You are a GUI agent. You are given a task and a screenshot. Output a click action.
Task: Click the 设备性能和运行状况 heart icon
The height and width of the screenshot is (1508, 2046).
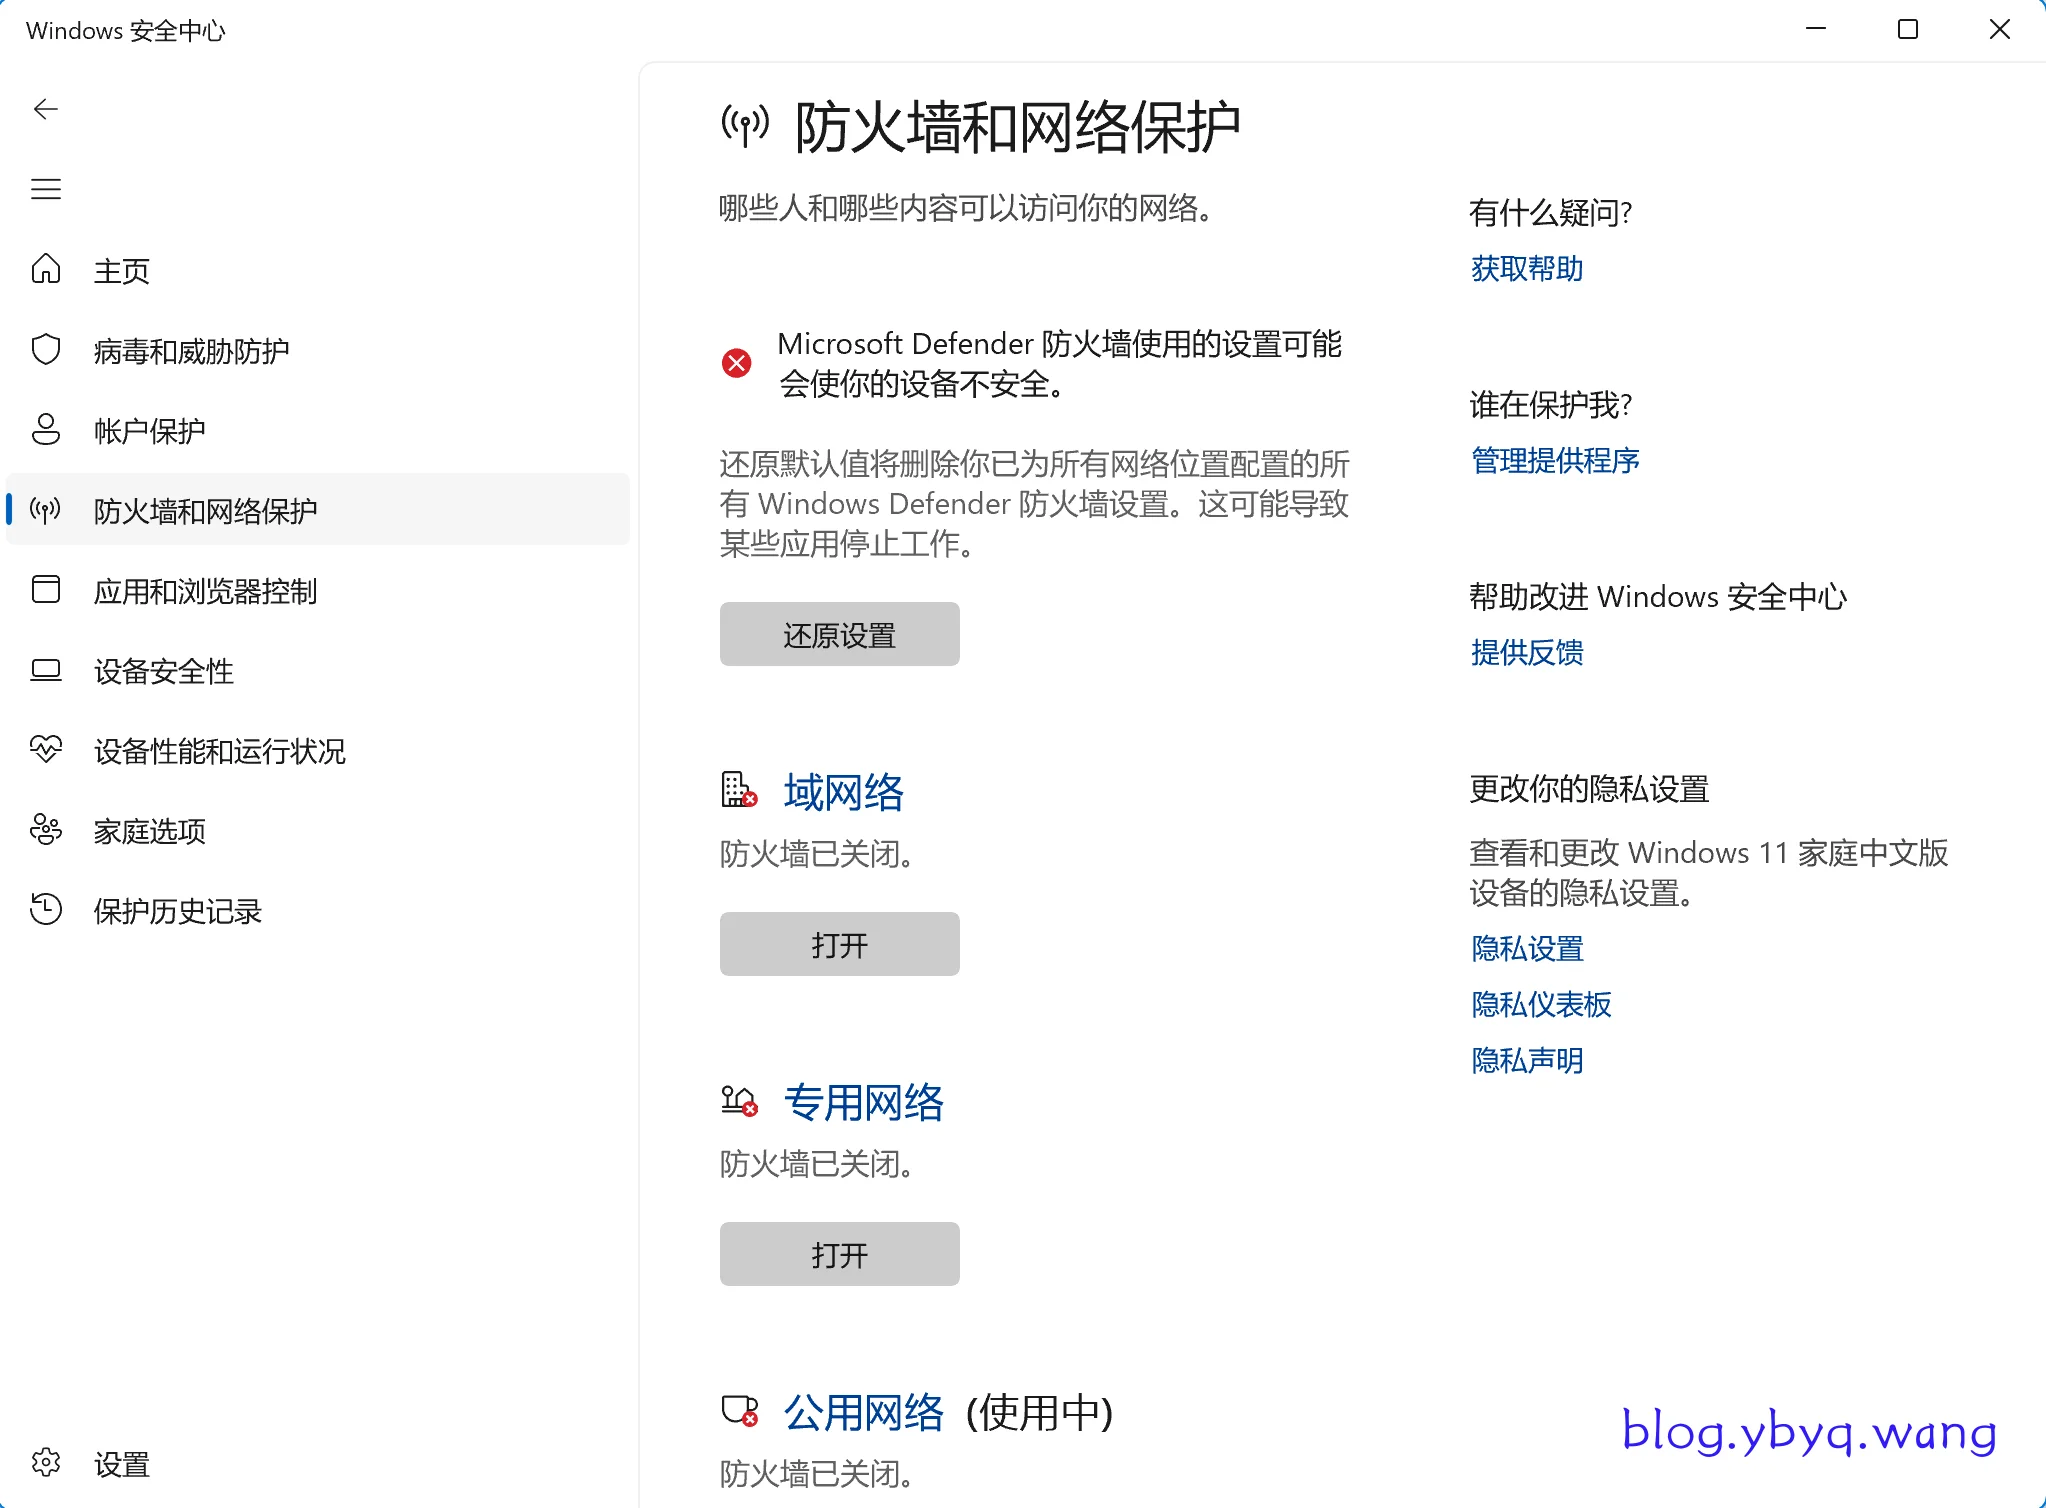click(45, 750)
